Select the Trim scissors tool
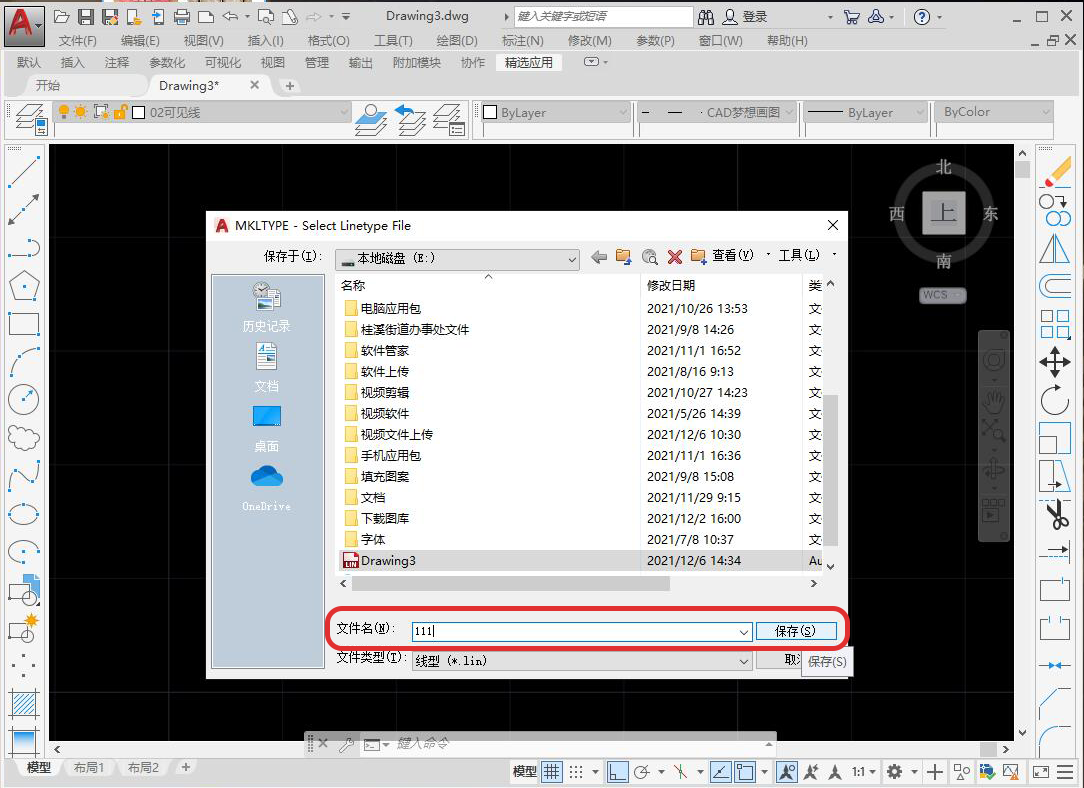 [x=1055, y=514]
